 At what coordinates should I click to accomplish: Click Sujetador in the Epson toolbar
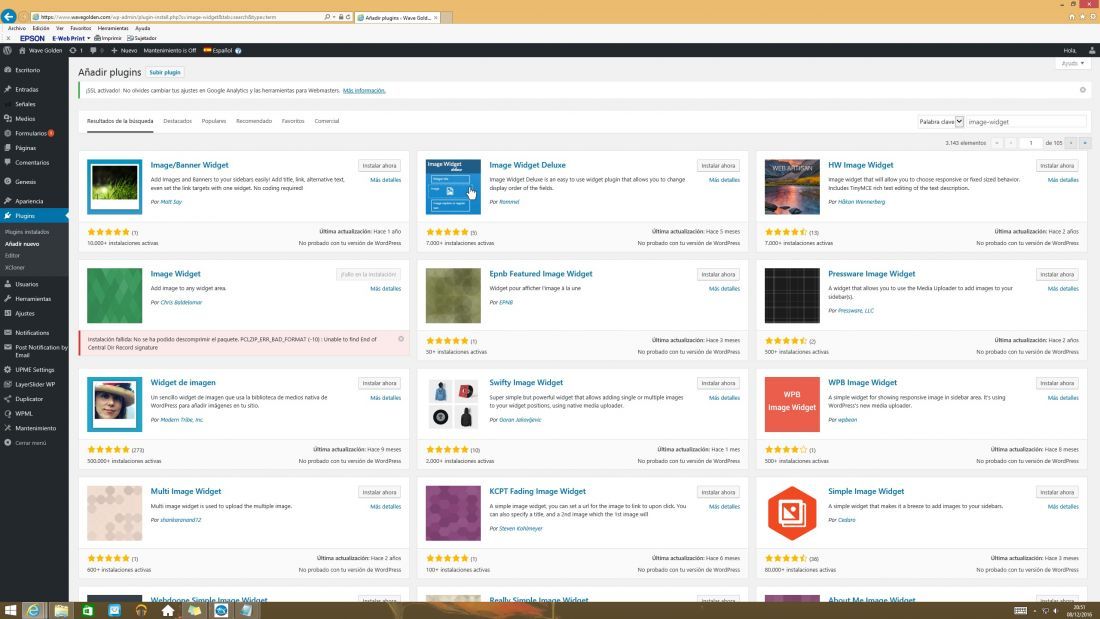point(142,38)
